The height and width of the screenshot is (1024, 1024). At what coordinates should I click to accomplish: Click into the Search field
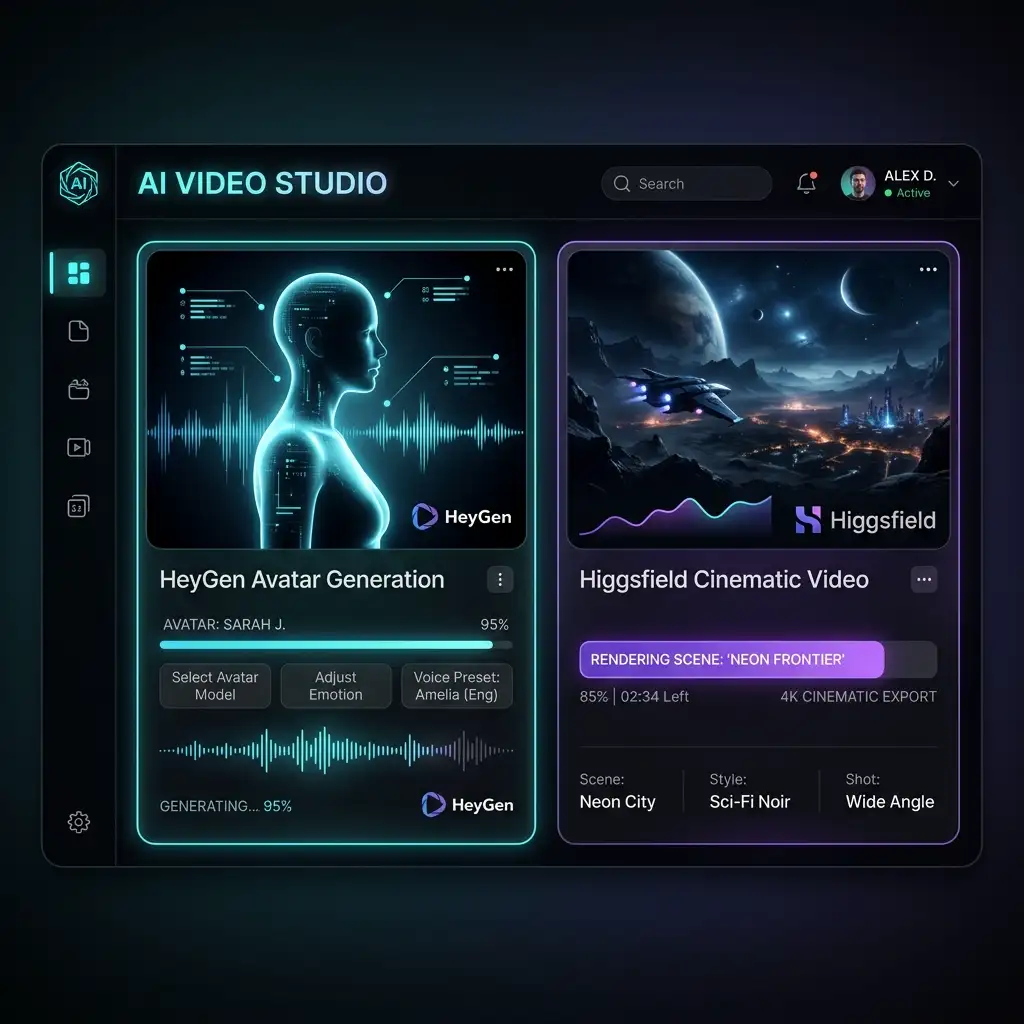pos(686,184)
